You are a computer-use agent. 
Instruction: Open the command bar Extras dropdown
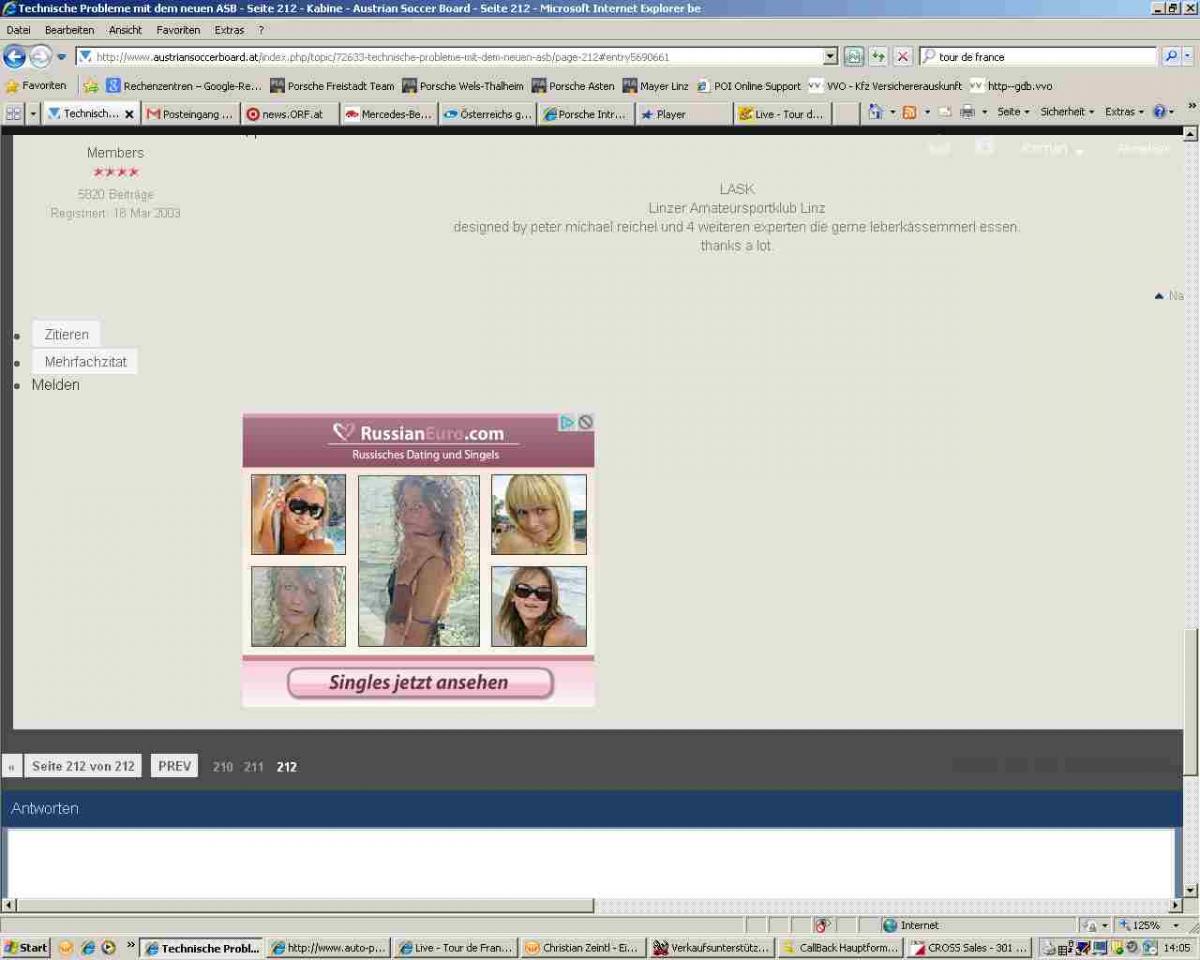tap(1124, 112)
